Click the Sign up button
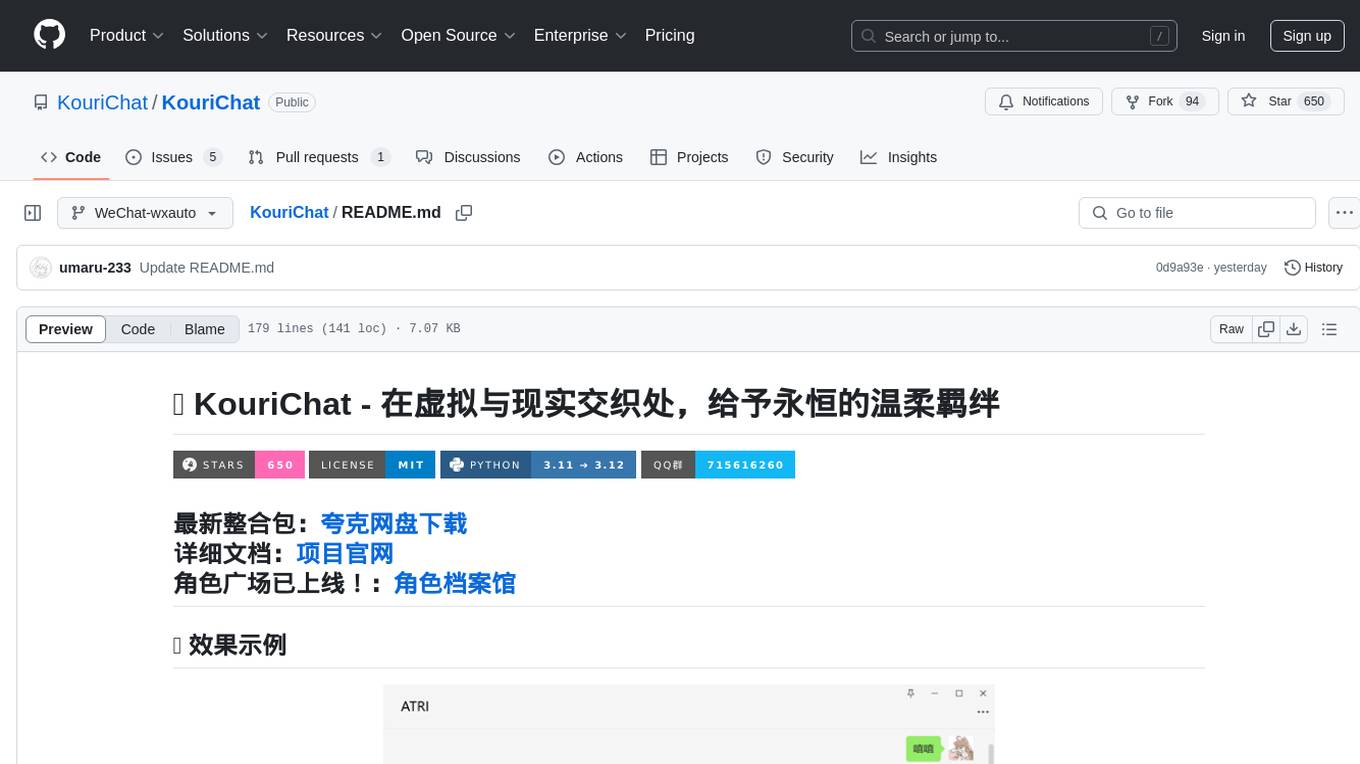The image size is (1360, 764). click(1306, 35)
